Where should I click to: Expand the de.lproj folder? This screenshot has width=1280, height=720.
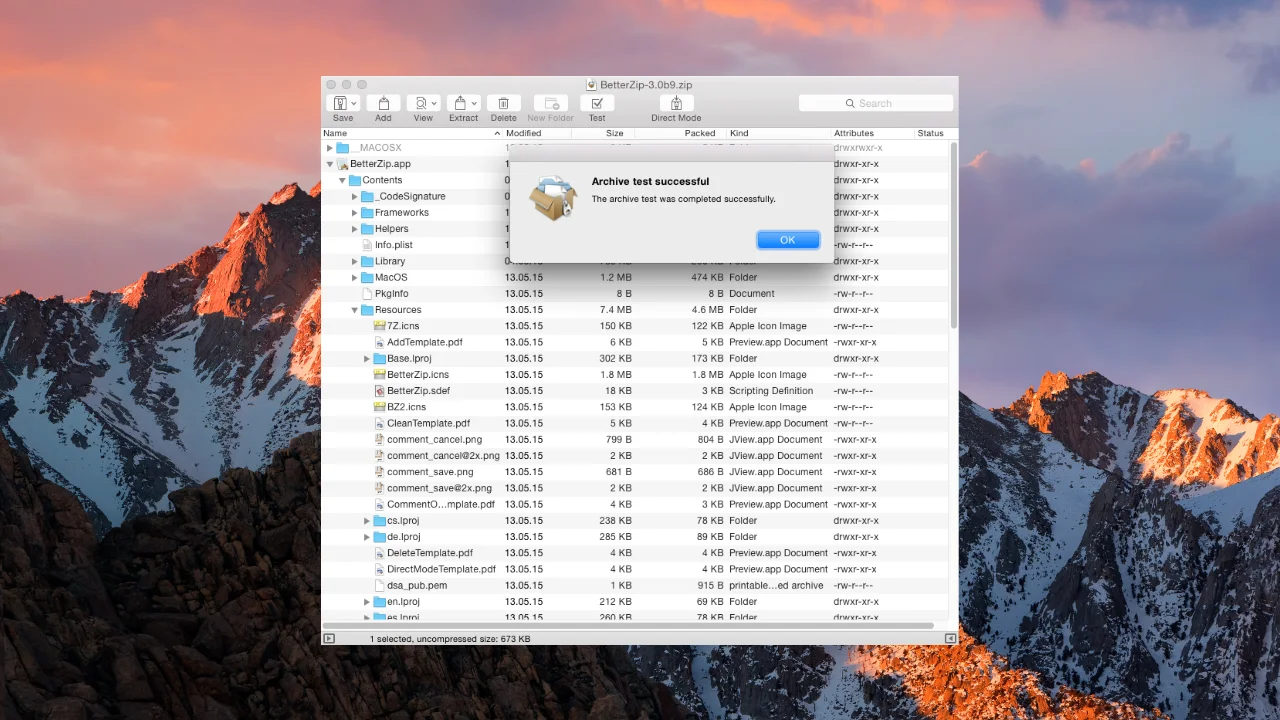[x=366, y=537]
